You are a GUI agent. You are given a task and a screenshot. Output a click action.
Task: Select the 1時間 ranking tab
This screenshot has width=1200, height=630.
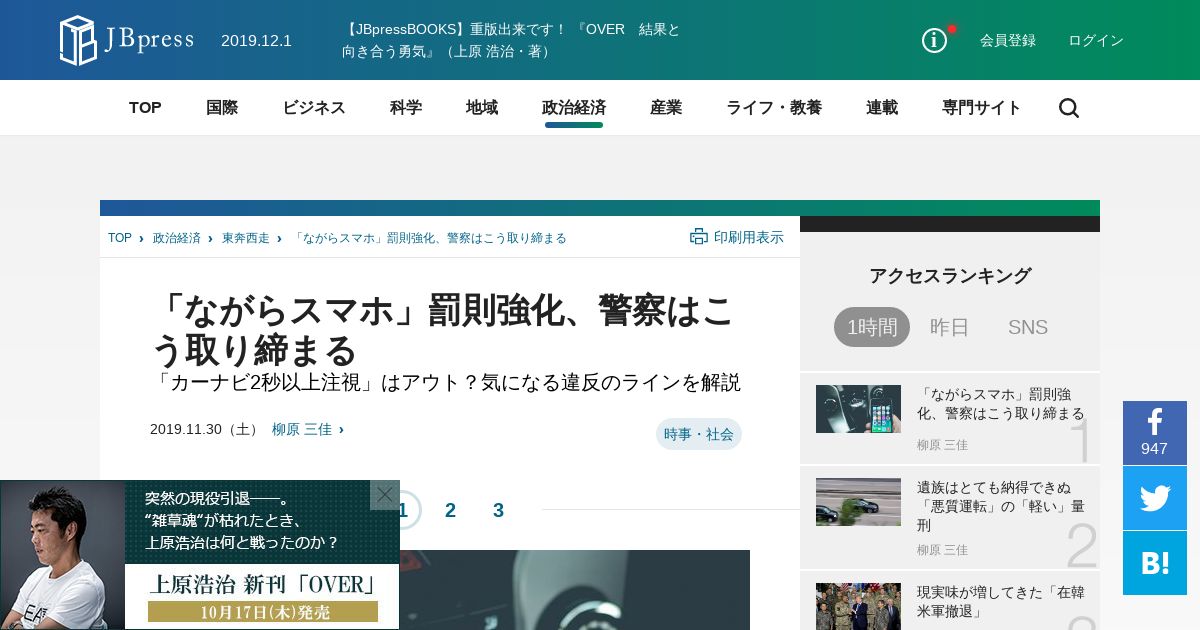point(872,327)
